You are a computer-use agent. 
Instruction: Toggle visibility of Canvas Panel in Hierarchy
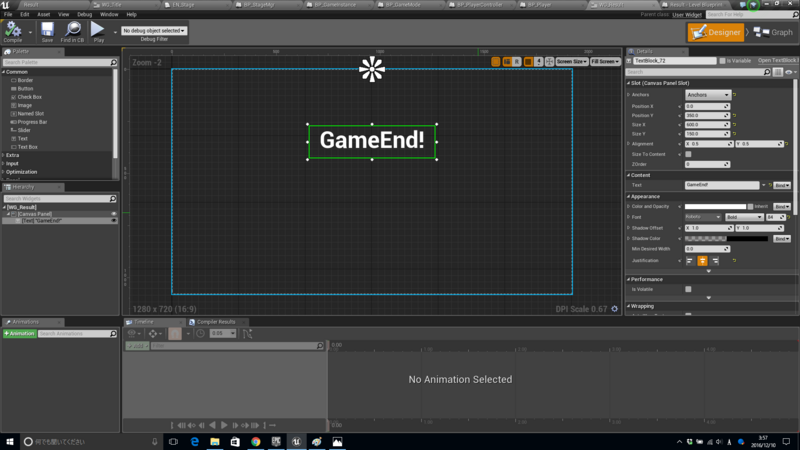pyautogui.click(x=114, y=214)
